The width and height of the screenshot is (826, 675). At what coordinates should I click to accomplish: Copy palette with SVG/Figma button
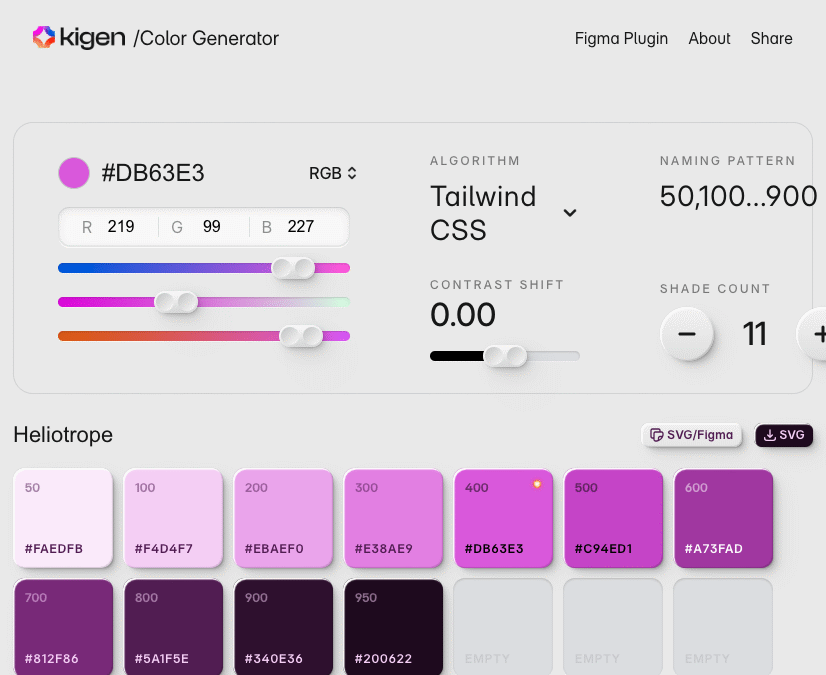691,435
